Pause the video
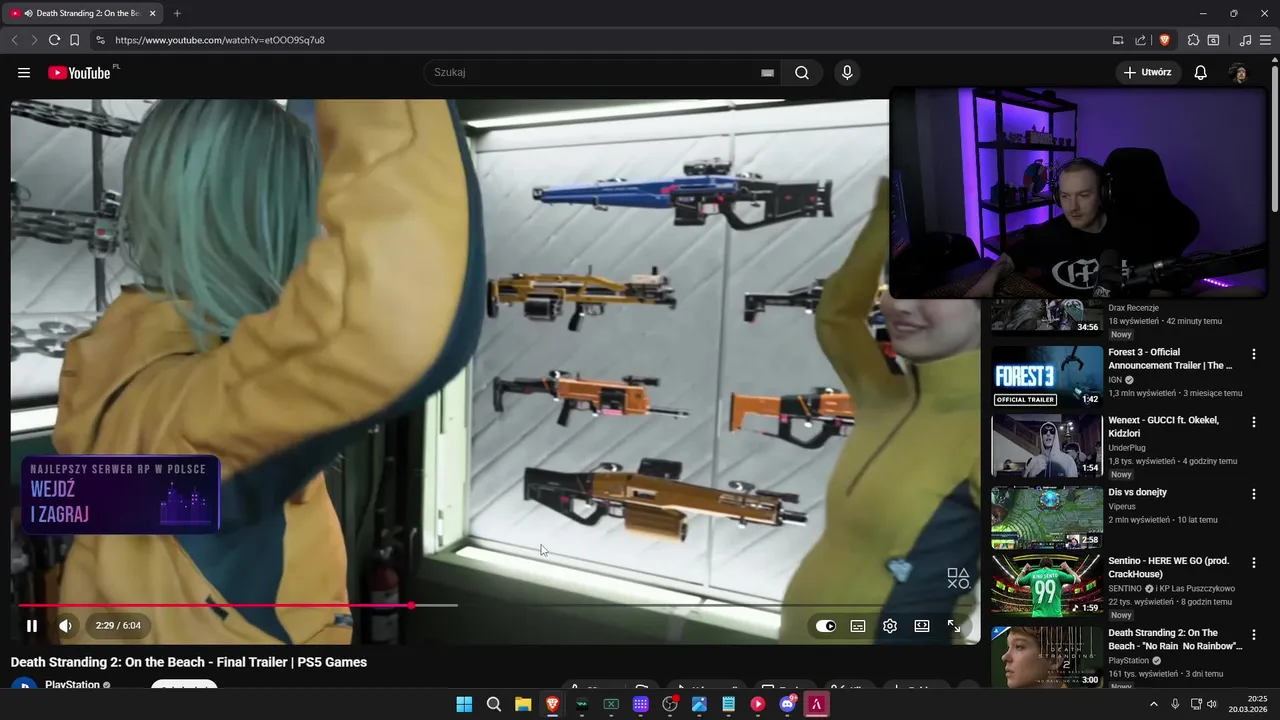The width and height of the screenshot is (1280, 720). (32, 626)
